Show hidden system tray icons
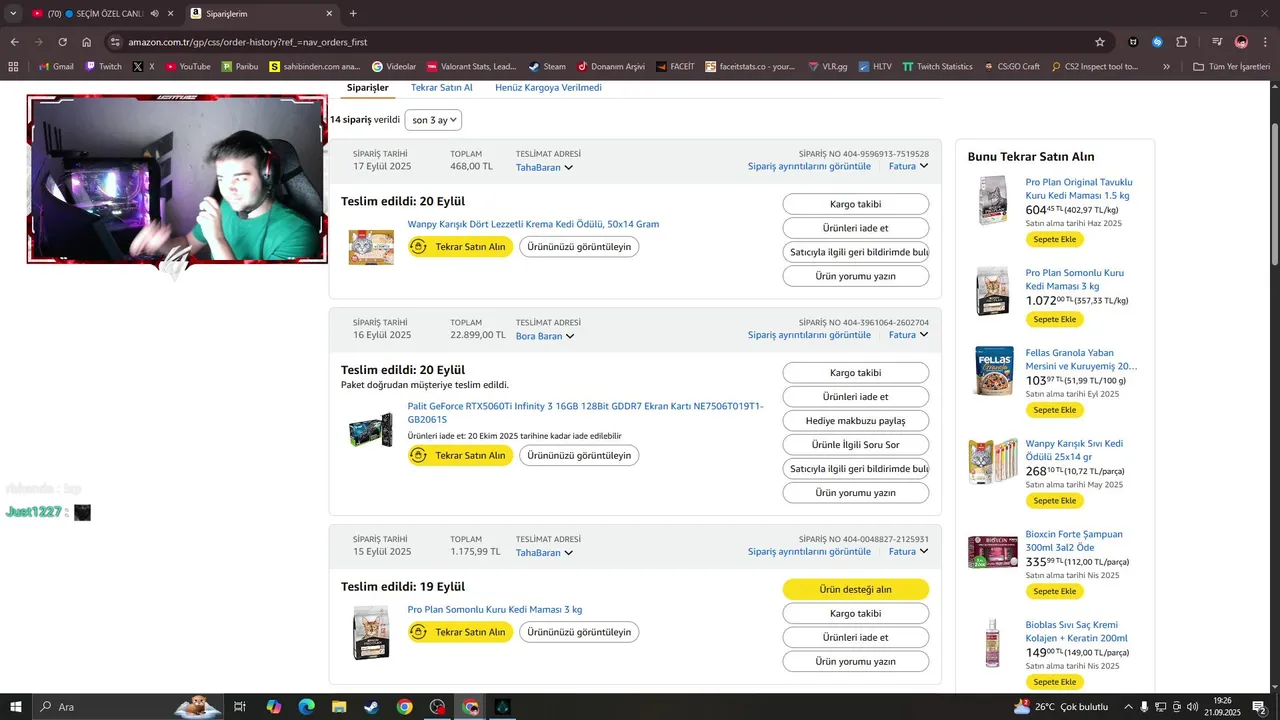 (x=1128, y=707)
